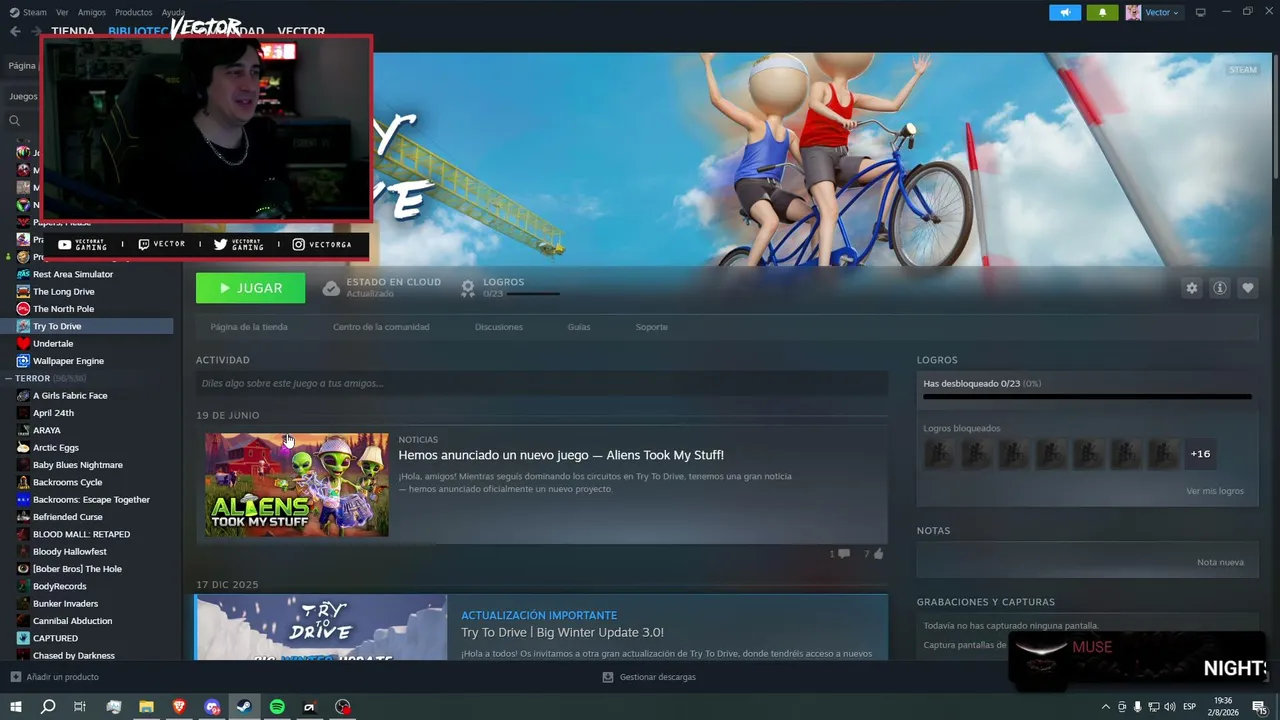Open the Windows Start menu
This screenshot has height=720, width=1280.
point(16,707)
